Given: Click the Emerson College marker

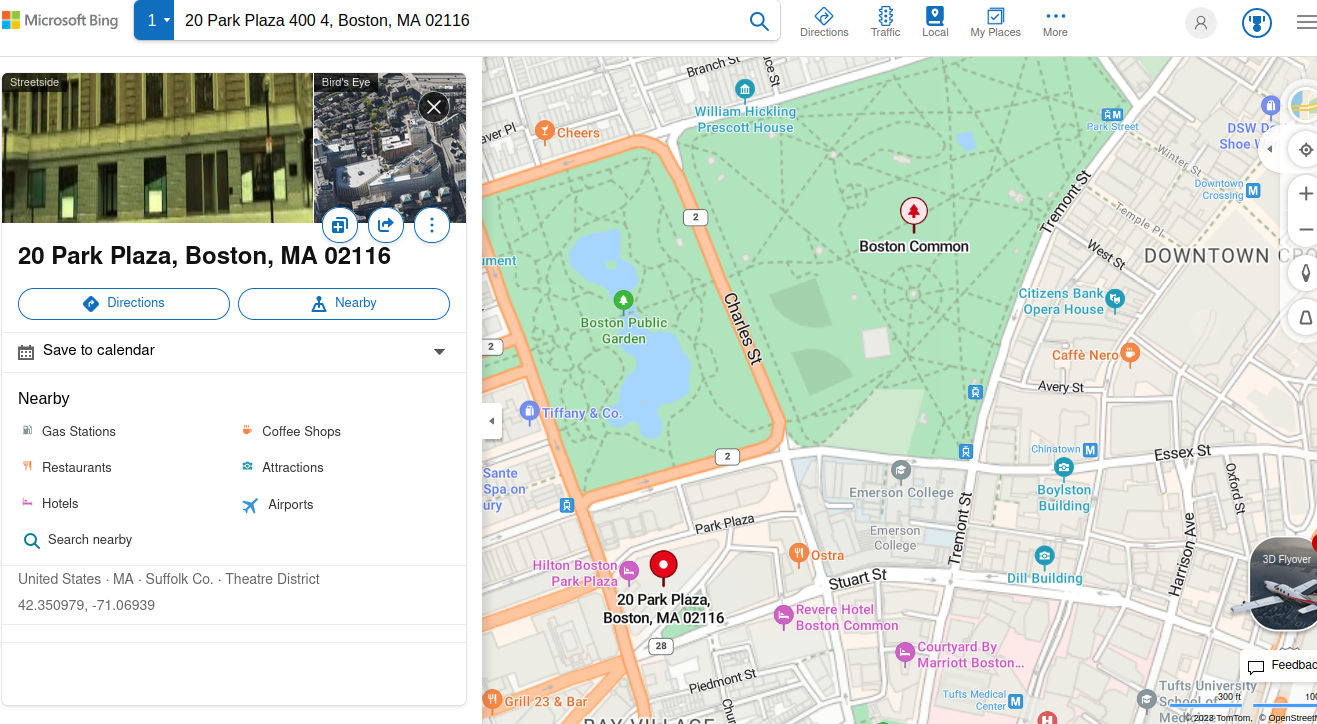Looking at the screenshot, I should pyautogui.click(x=901, y=470).
